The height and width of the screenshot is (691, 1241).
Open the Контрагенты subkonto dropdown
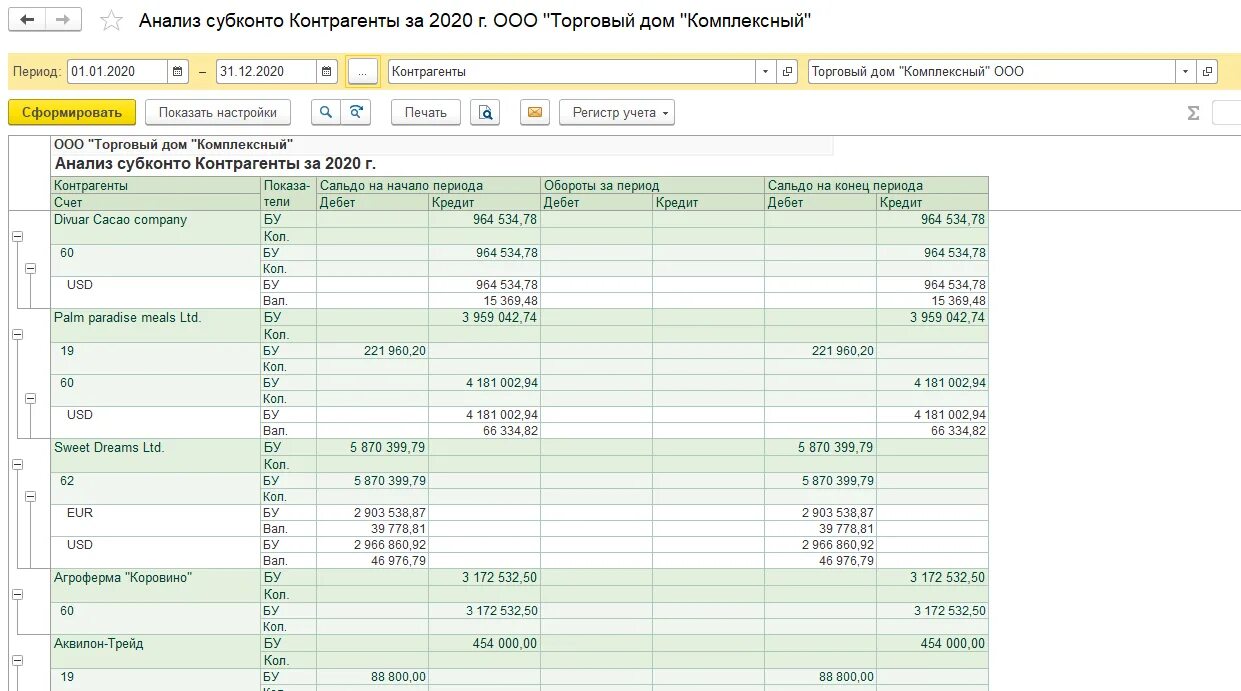pos(765,72)
